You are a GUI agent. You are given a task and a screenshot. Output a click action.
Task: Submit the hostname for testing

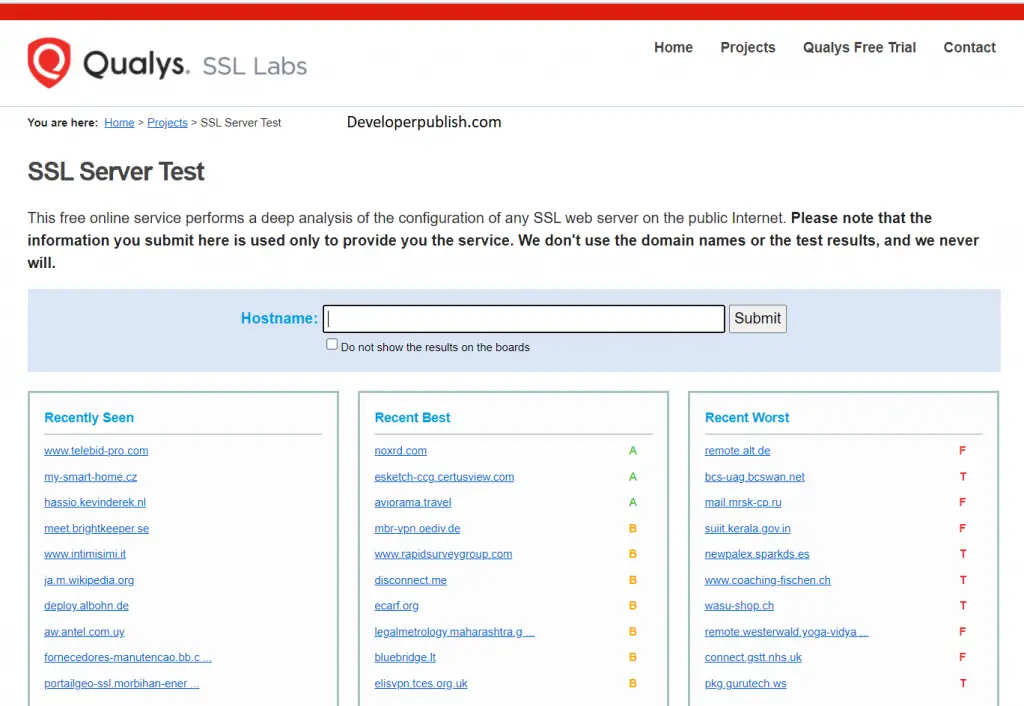[758, 319]
